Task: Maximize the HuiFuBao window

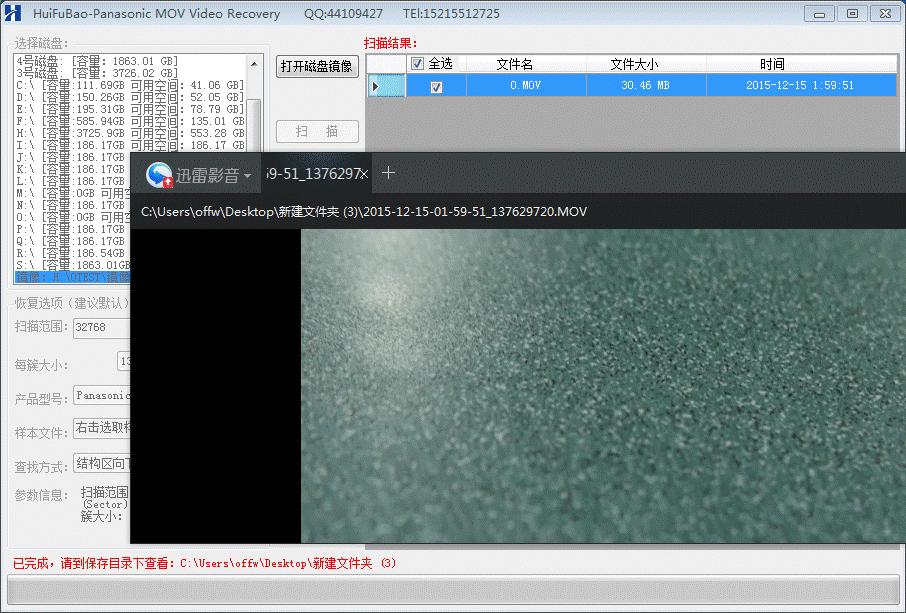Action: (852, 14)
